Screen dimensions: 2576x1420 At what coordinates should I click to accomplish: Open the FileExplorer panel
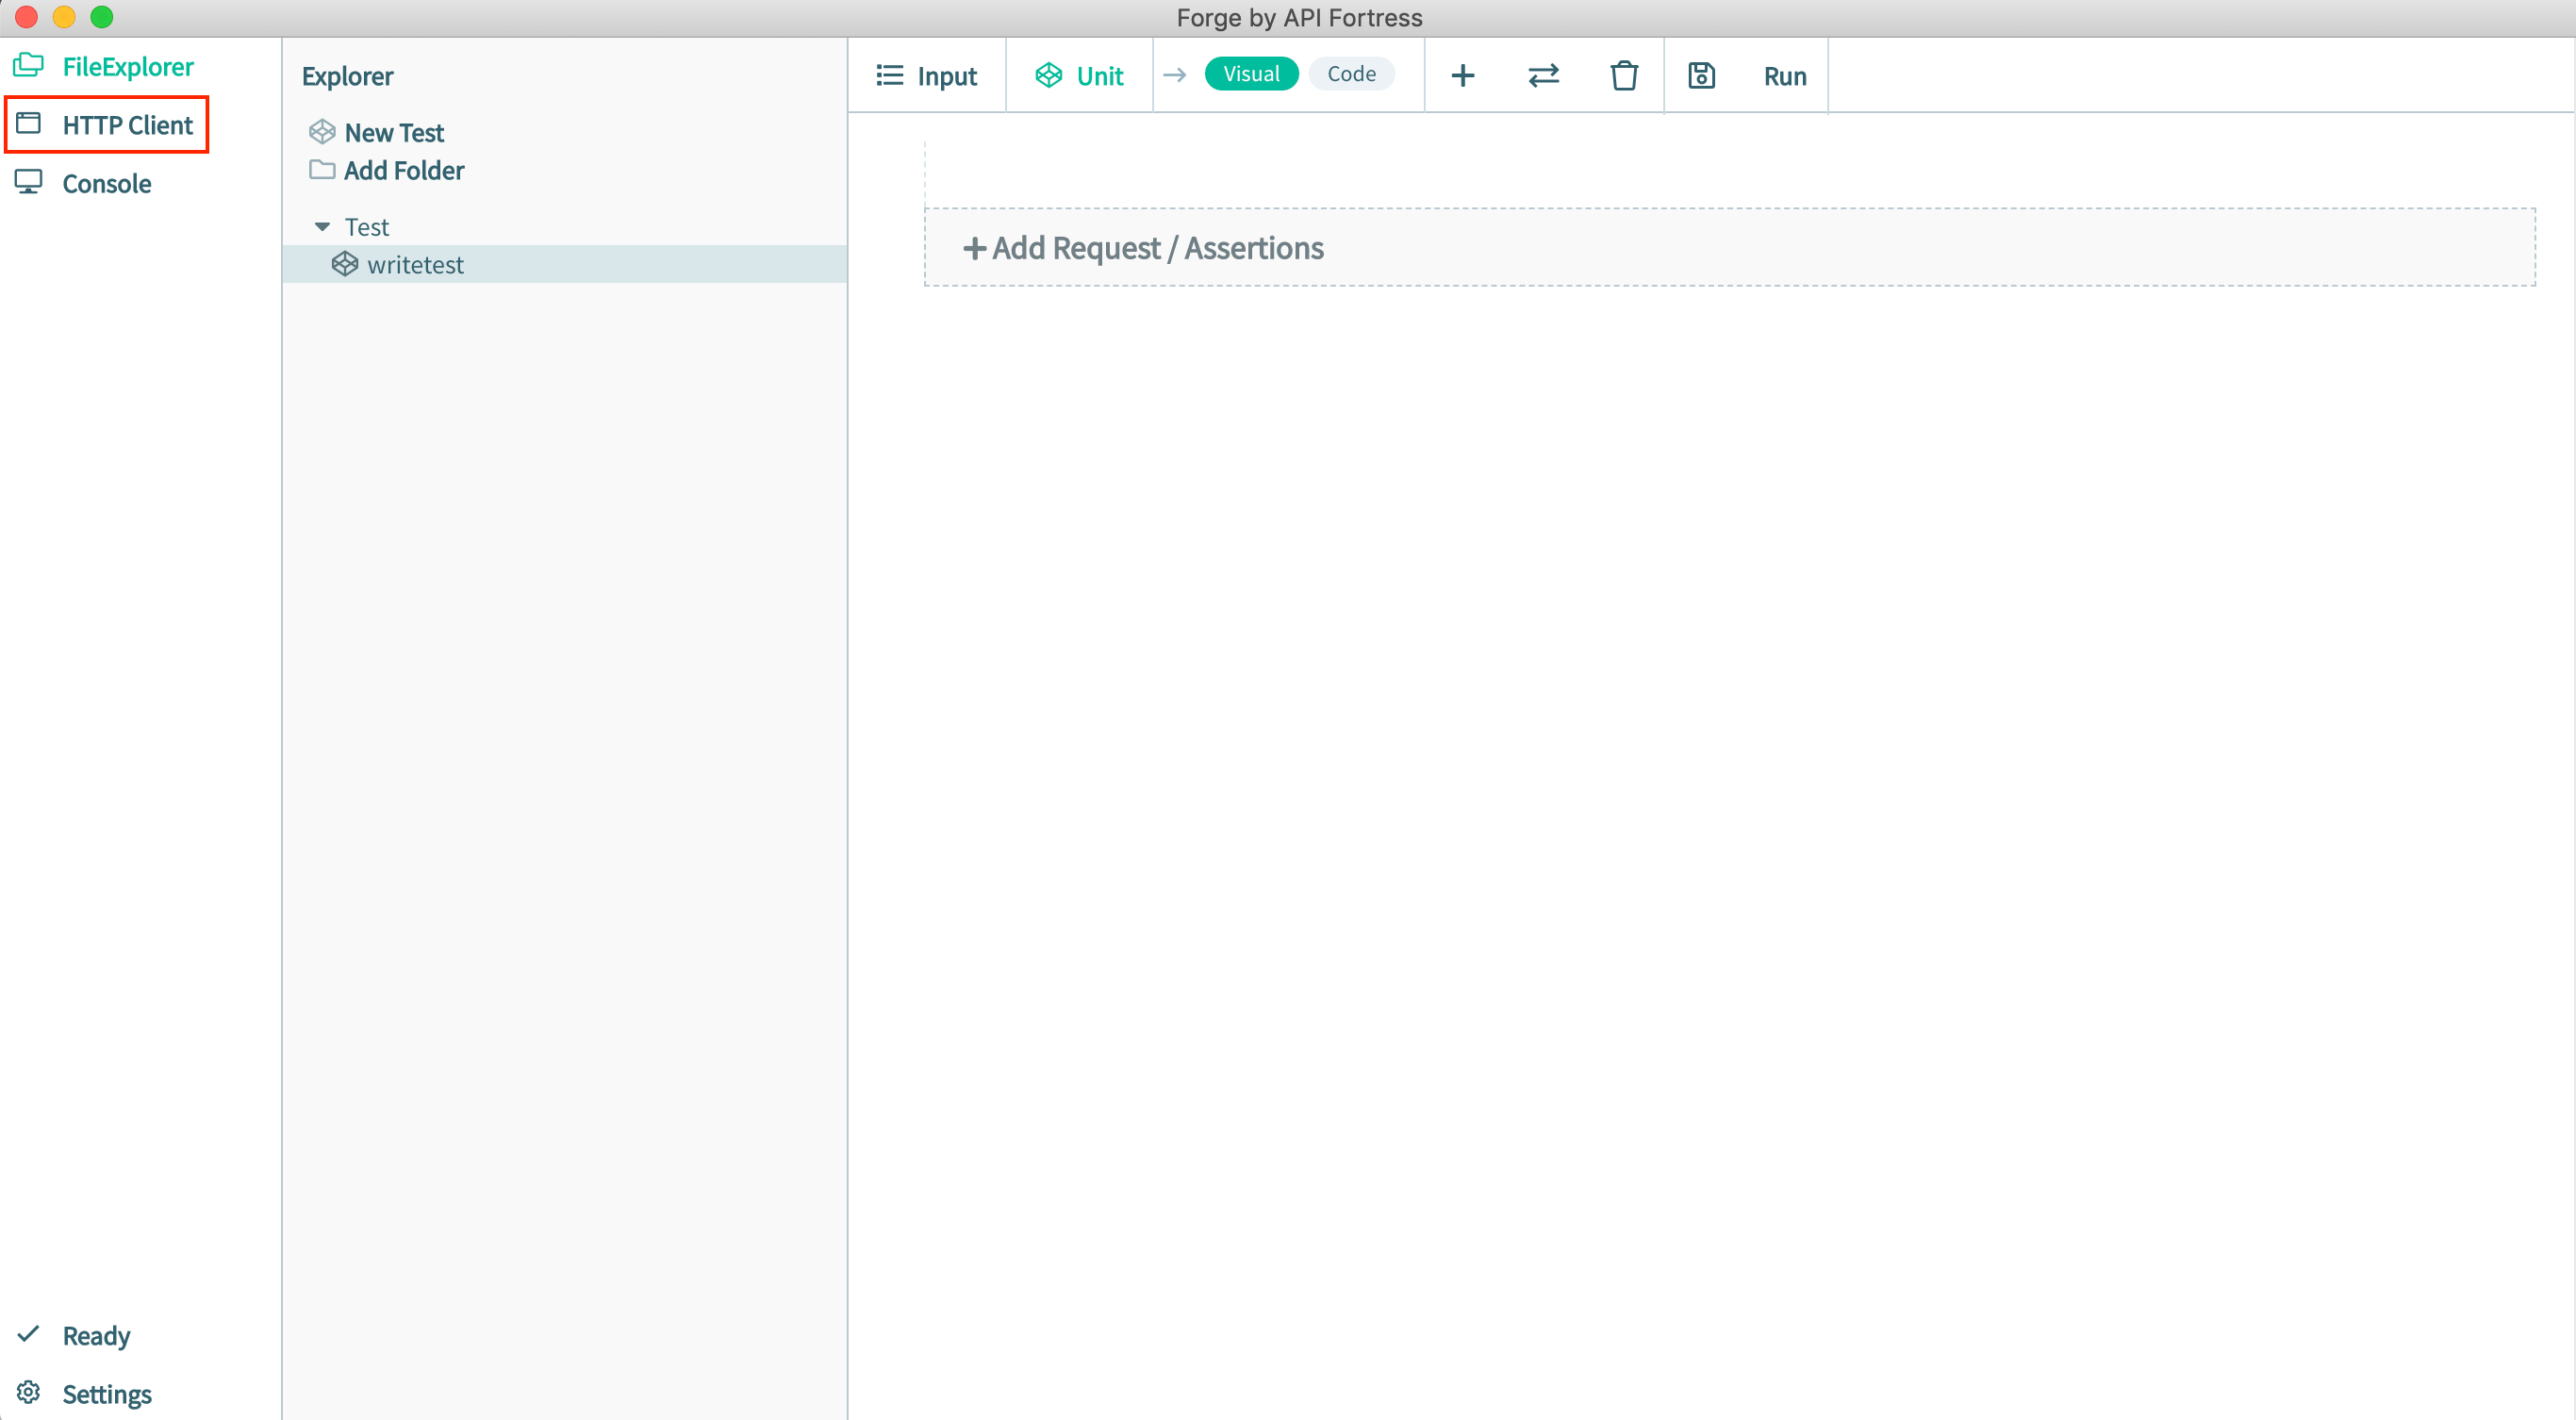[x=127, y=65]
